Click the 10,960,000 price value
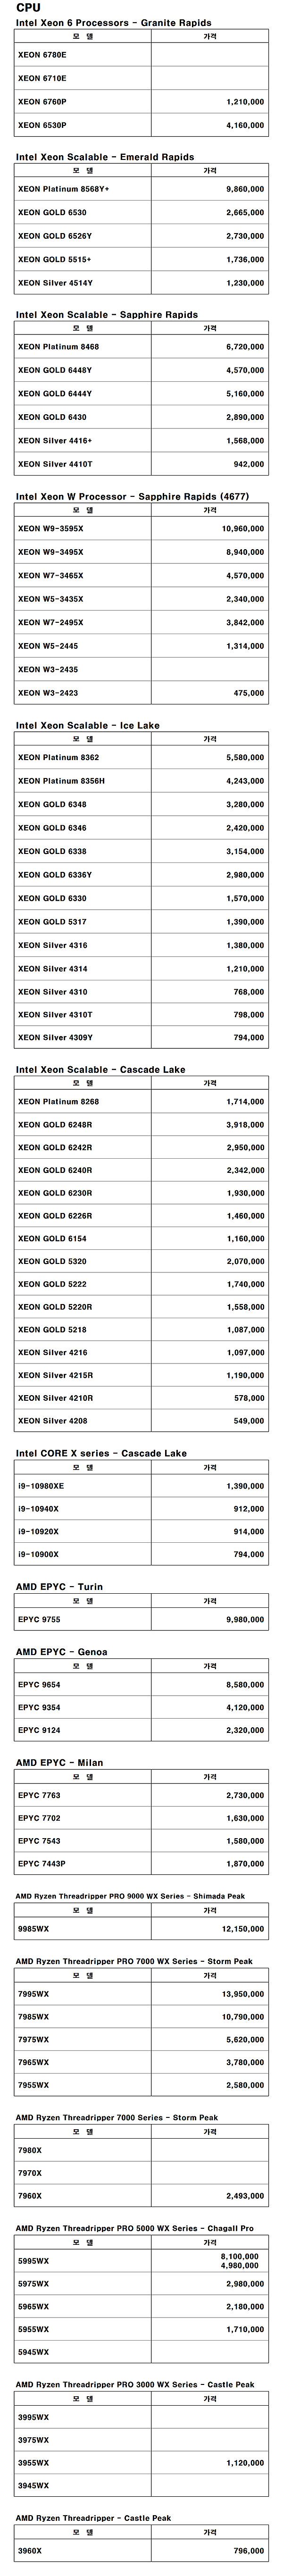The width and height of the screenshot is (283, 2576). [243, 528]
